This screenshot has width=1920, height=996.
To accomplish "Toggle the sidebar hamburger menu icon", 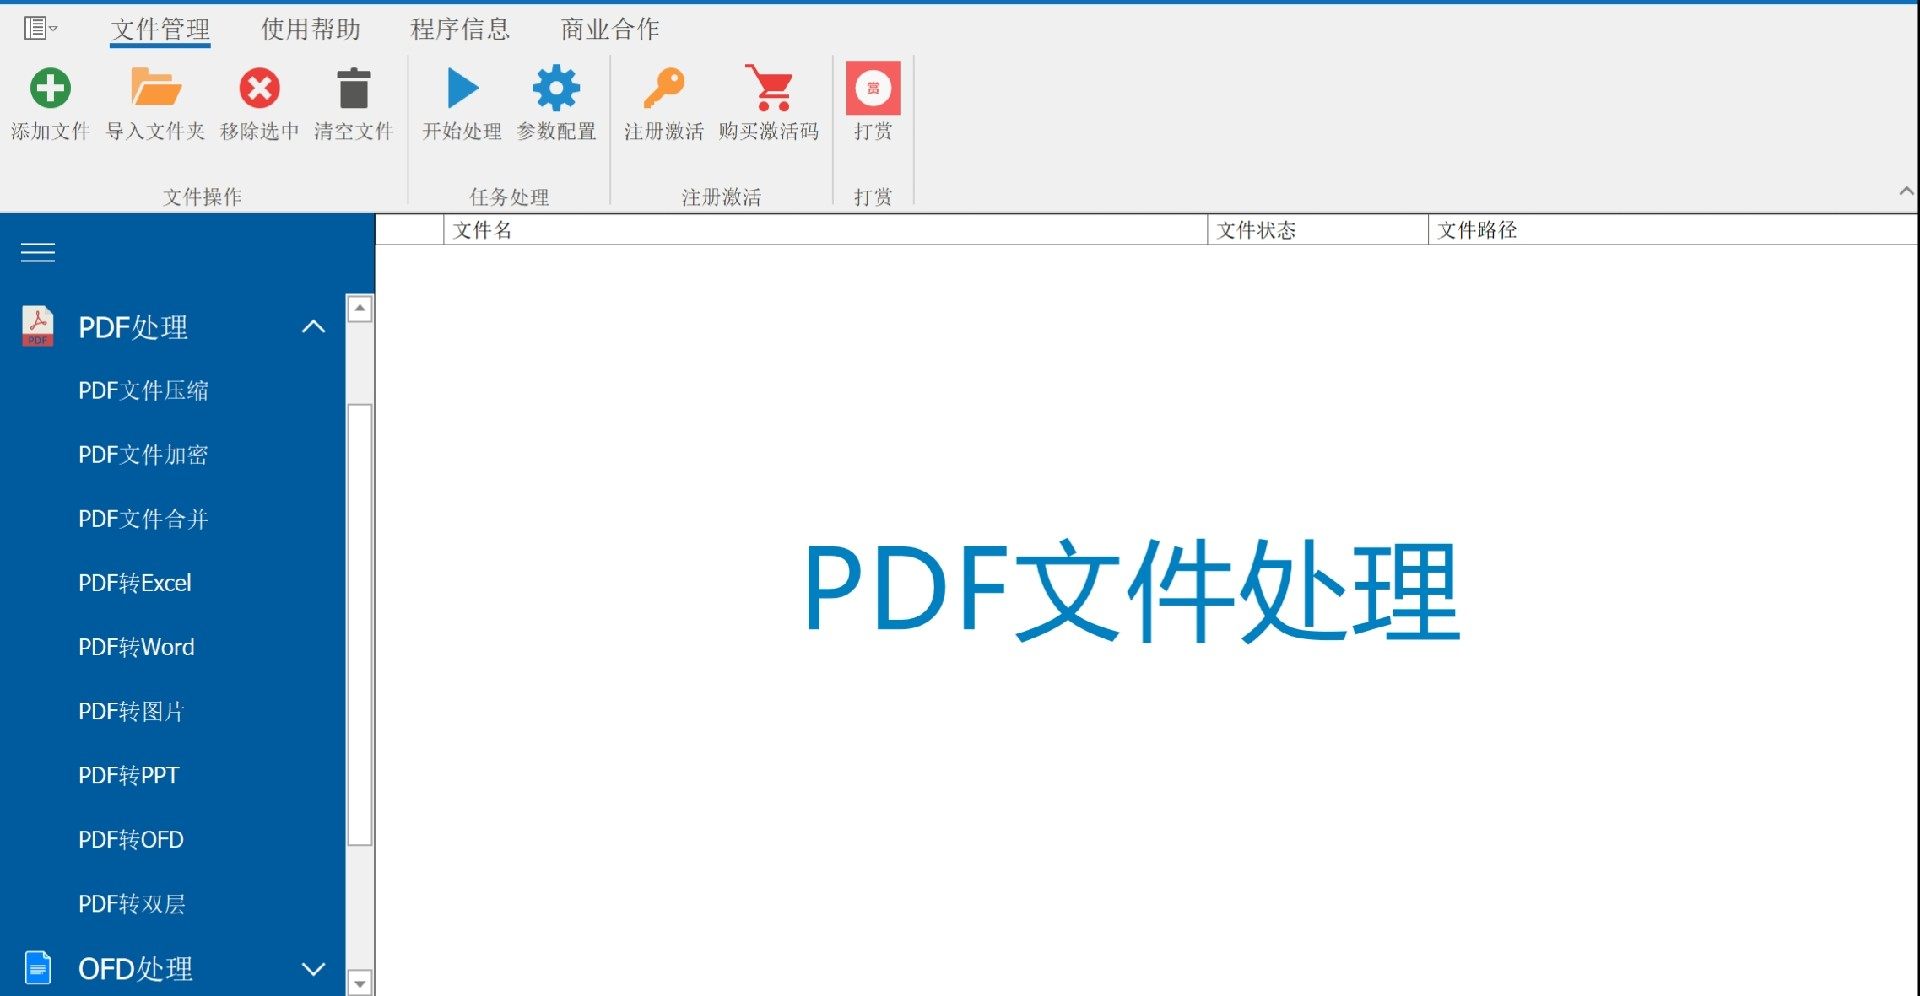I will pos(38,253).
